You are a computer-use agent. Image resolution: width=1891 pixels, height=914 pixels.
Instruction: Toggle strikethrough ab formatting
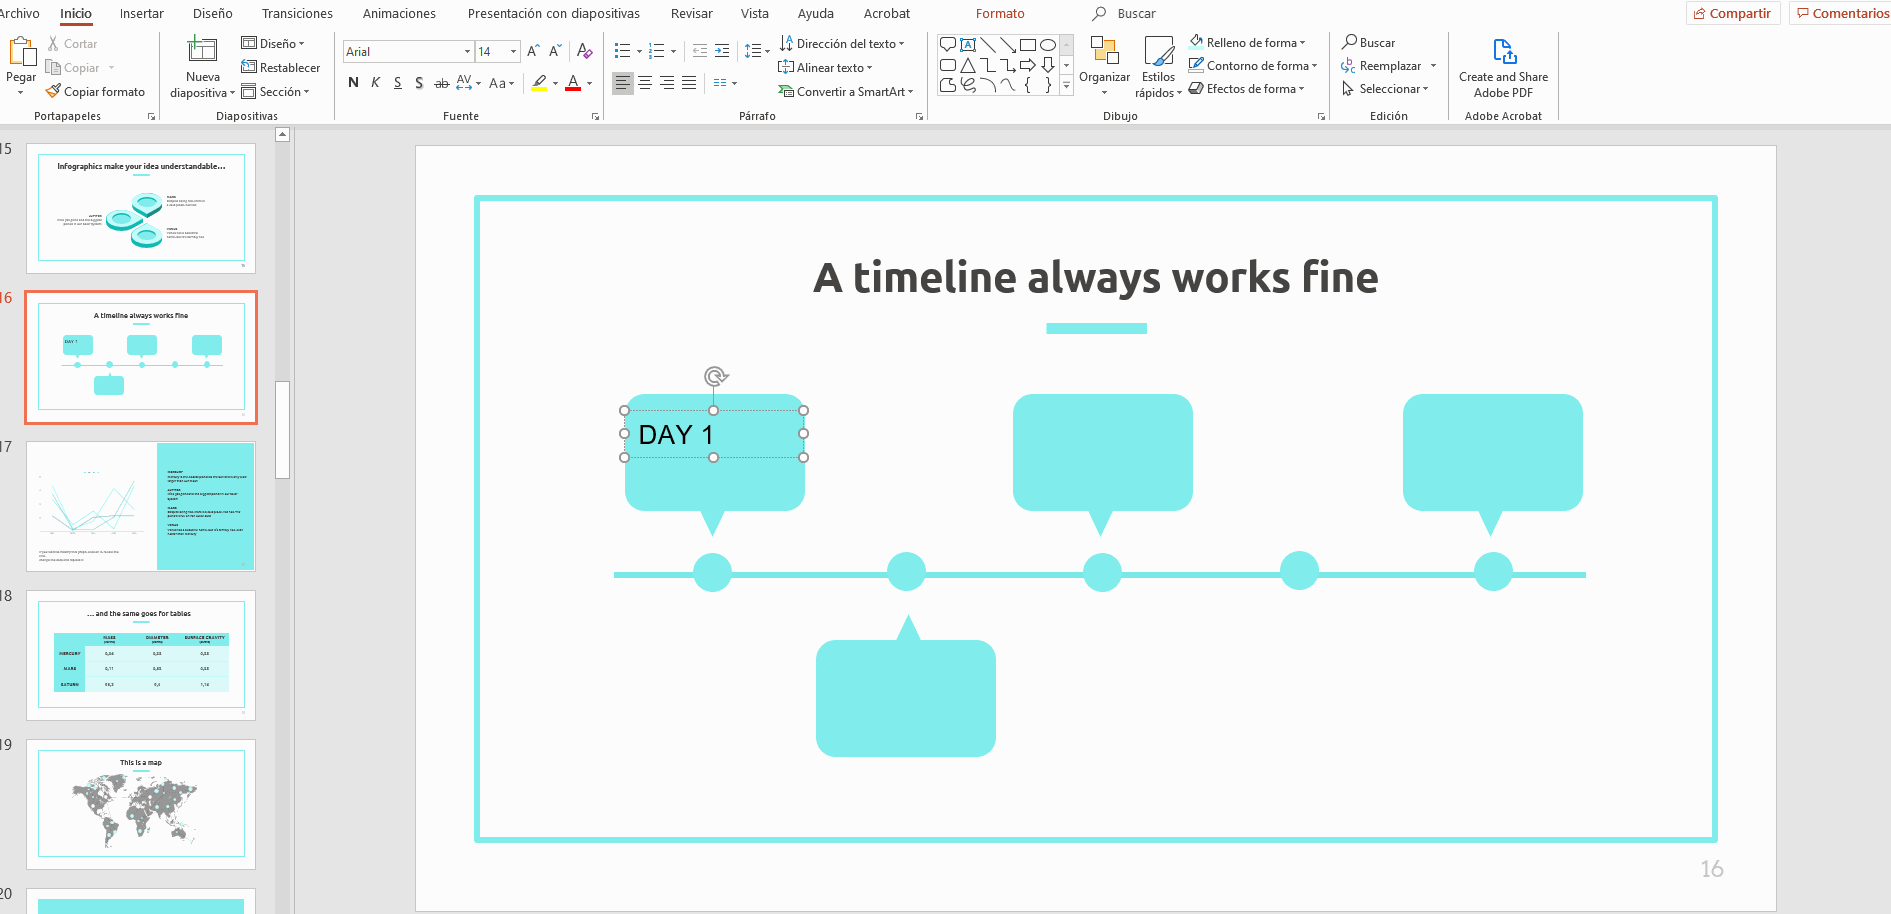[441, 83]
